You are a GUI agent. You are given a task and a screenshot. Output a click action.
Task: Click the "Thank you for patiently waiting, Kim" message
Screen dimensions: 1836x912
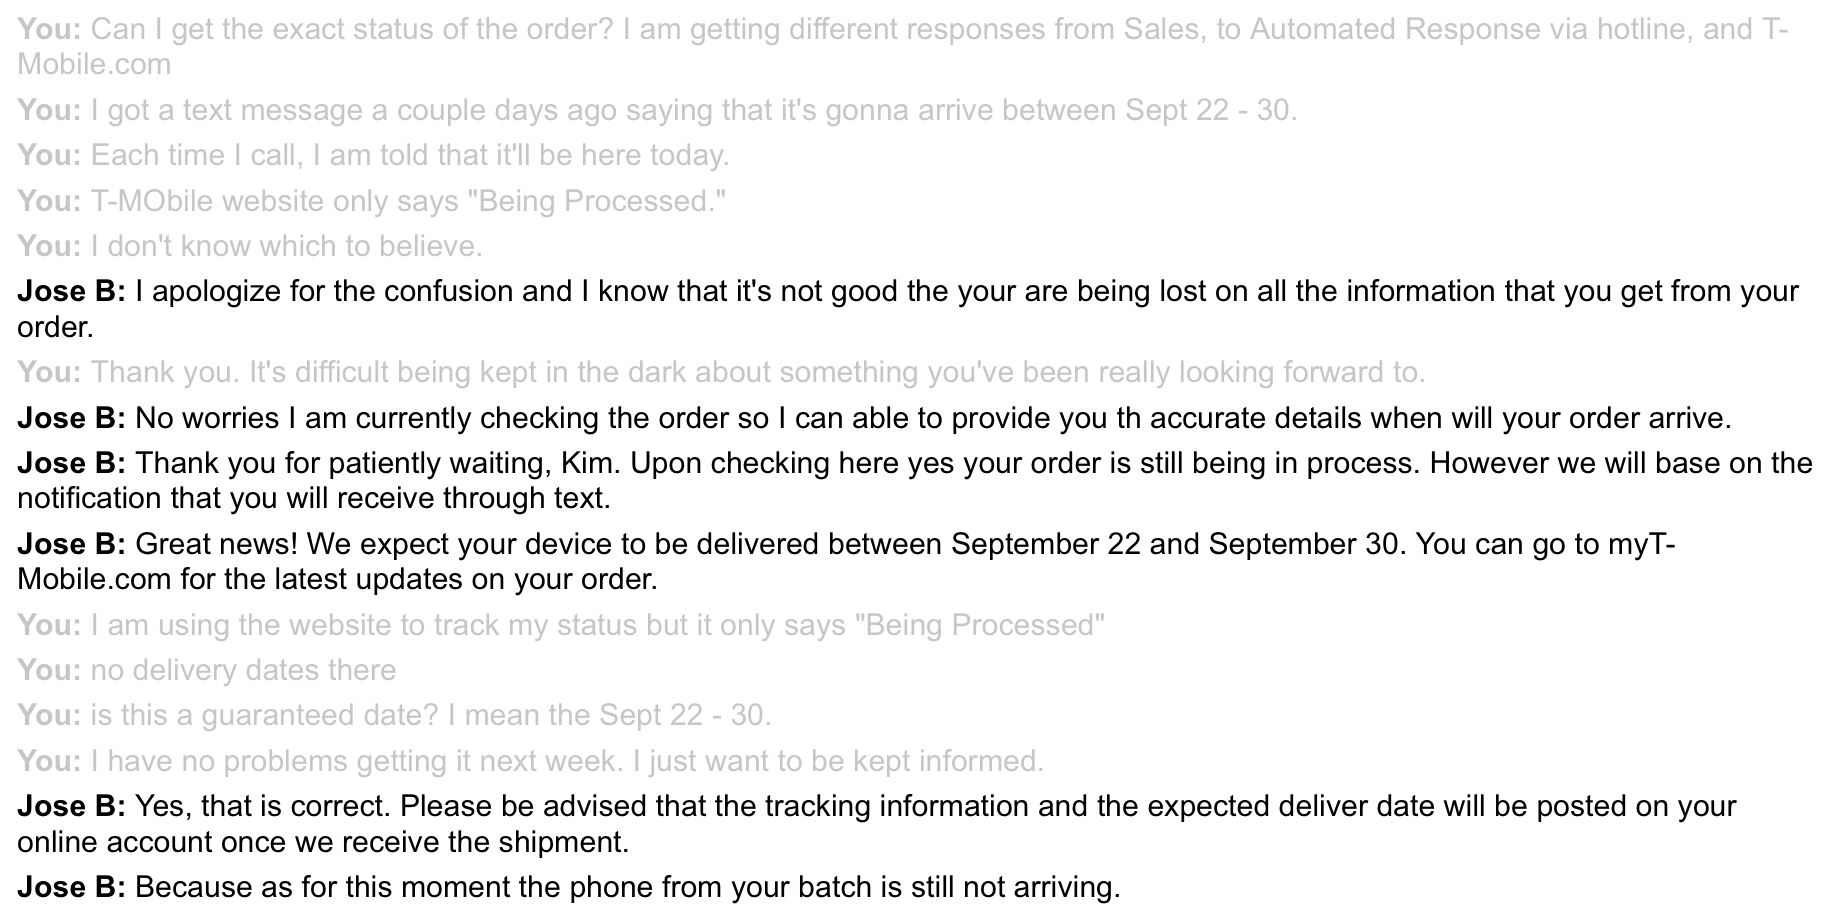coord(915,481)
